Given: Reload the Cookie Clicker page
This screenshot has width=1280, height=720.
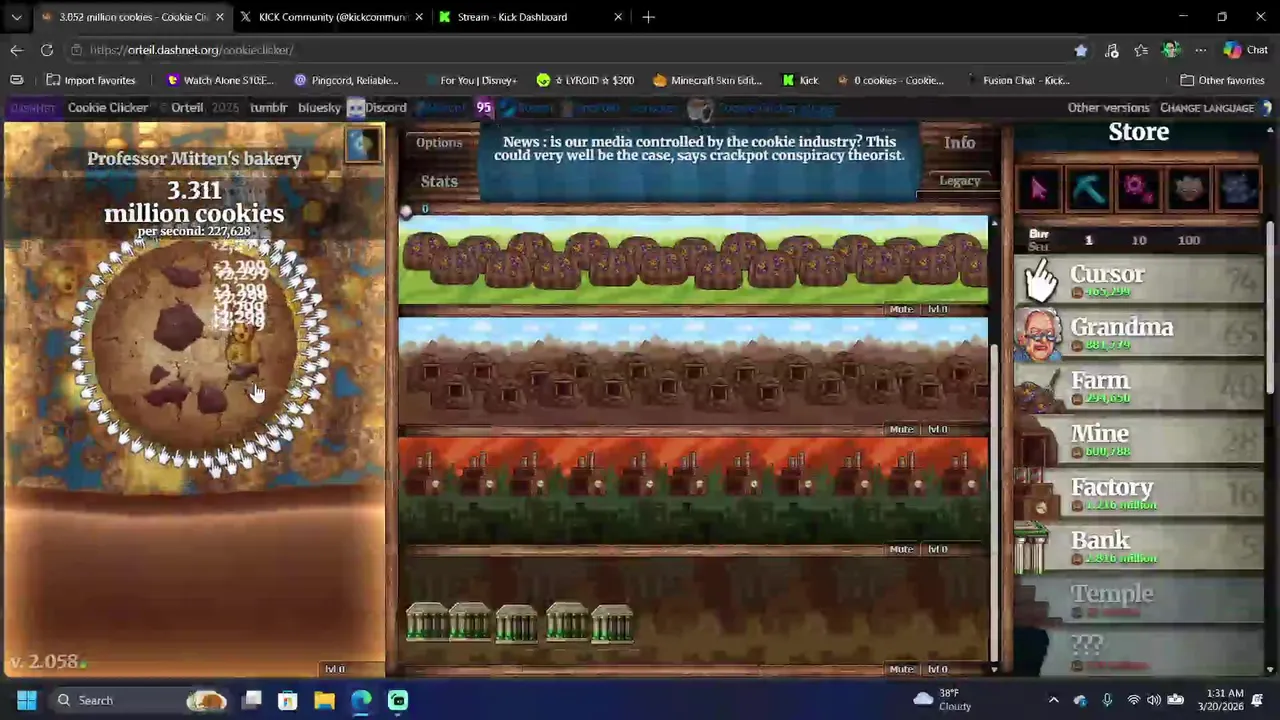Looking at the screenshot, I should pos(47,50).
